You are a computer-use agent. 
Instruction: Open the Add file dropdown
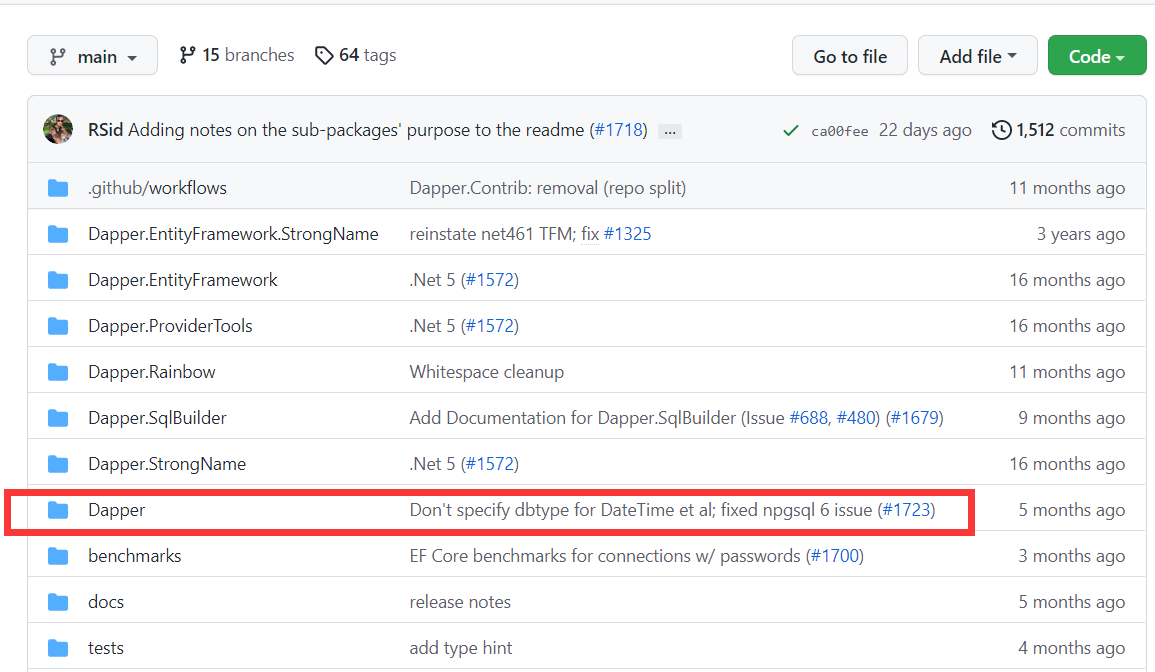click(977, 56)
